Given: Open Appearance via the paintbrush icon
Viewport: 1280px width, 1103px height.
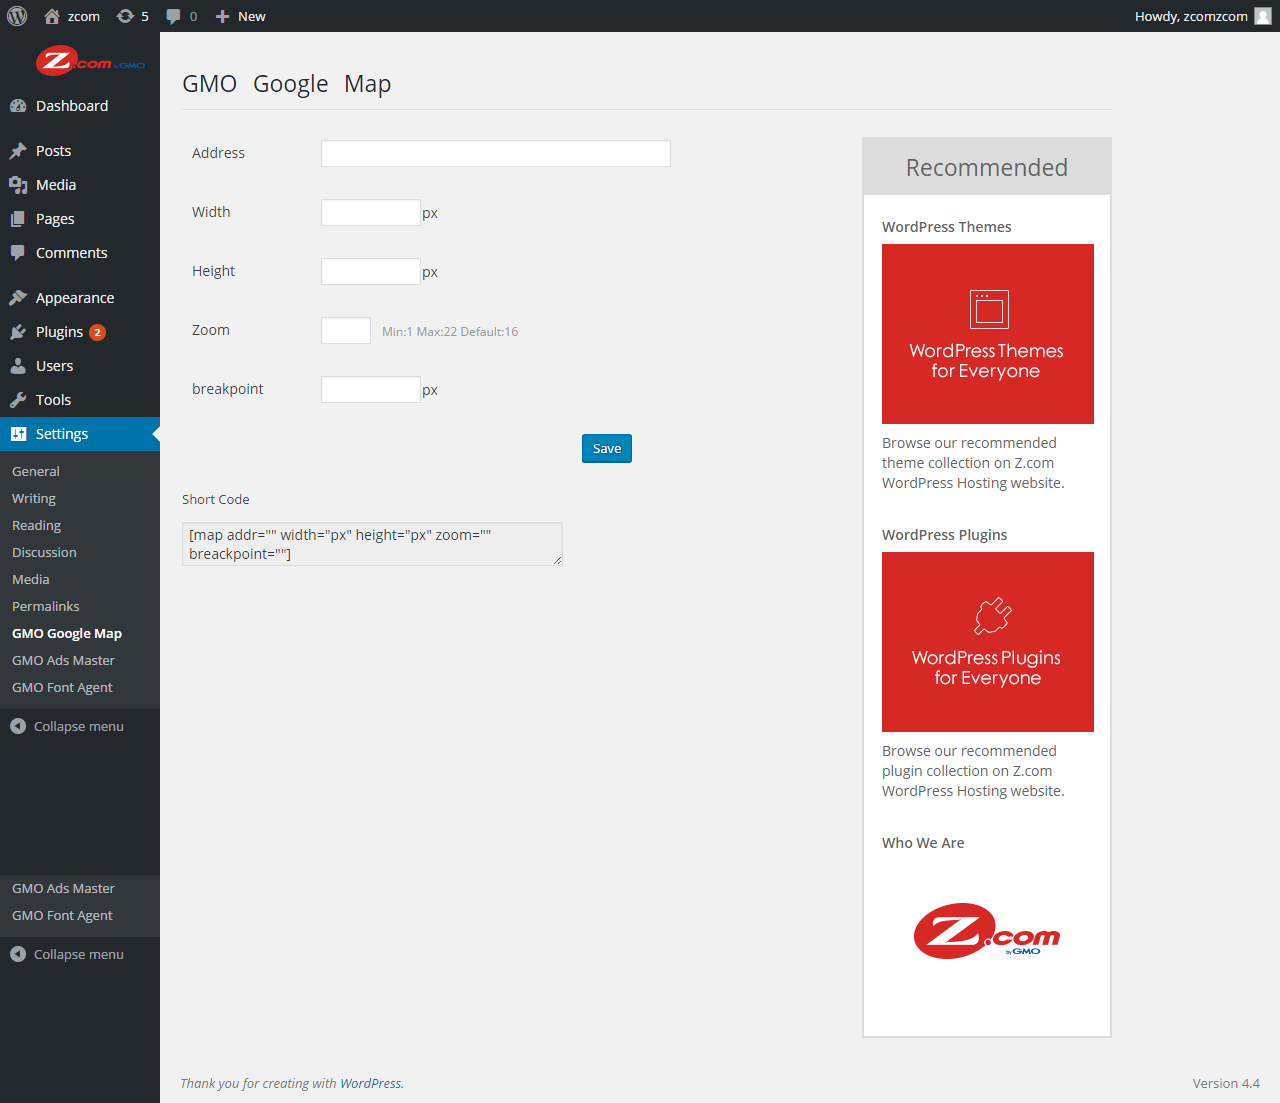Looking at the screenshot, I should (18, 298).
